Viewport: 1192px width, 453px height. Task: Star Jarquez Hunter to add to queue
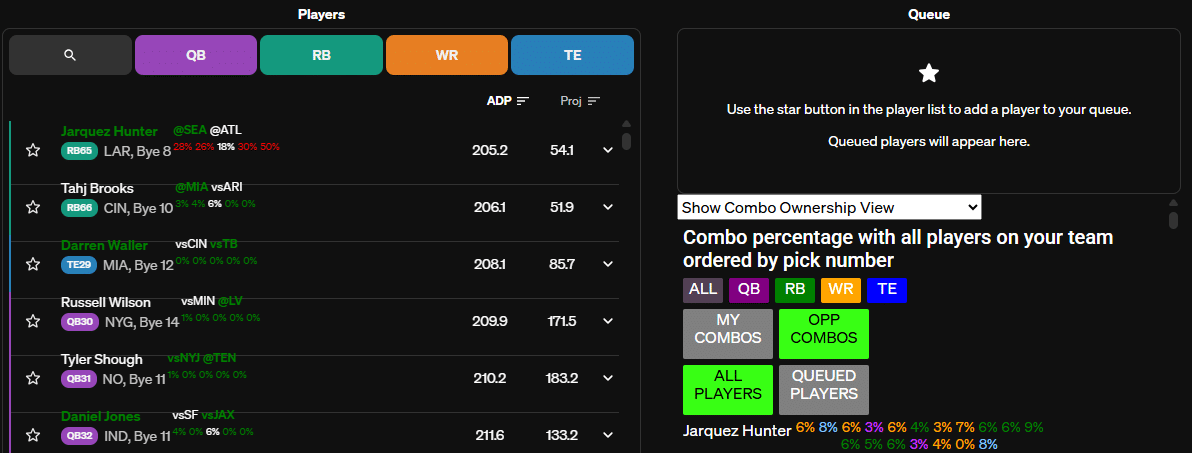(x=33, y=150)
